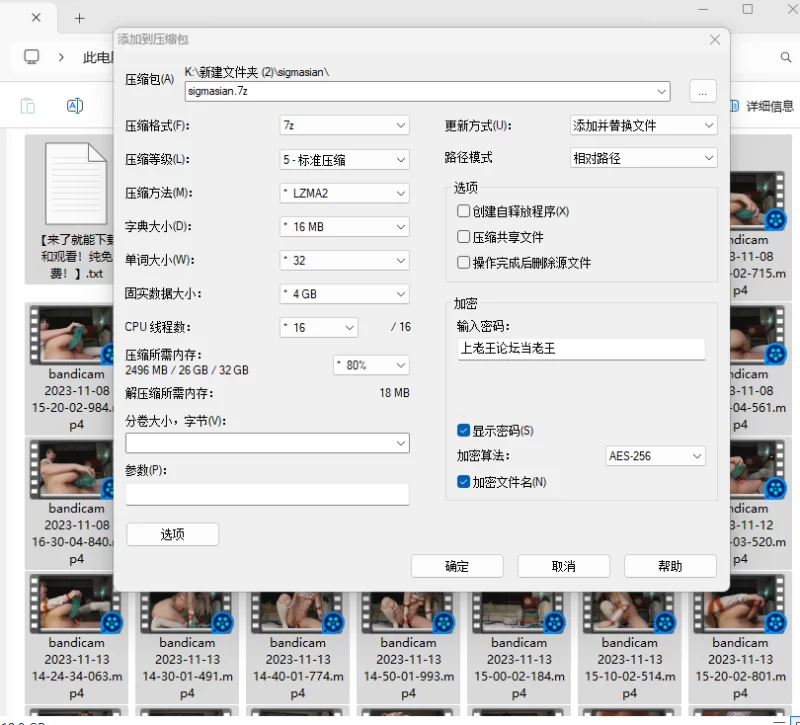This screenshot has height=725, width=800.
Task: Click the monitor icon in the address bar
Action: pos(32,57)
